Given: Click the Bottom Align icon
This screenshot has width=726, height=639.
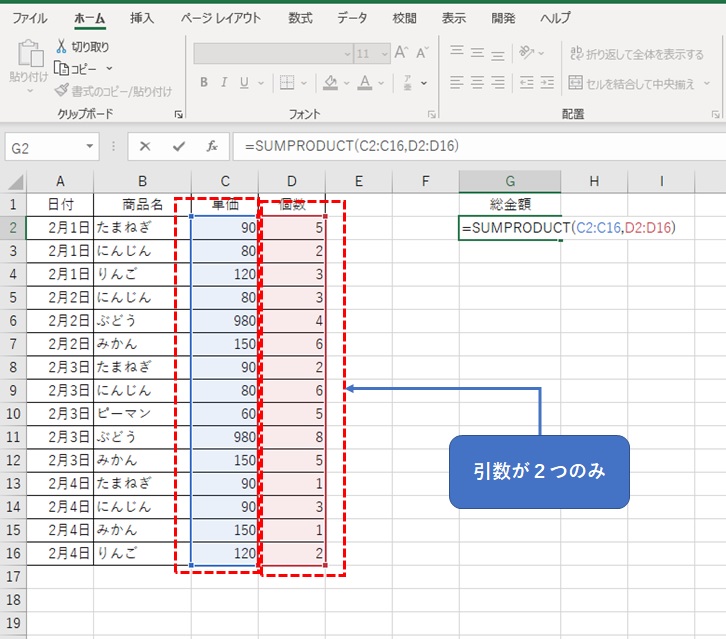Looking at the screenshot, I should point(498,55).
